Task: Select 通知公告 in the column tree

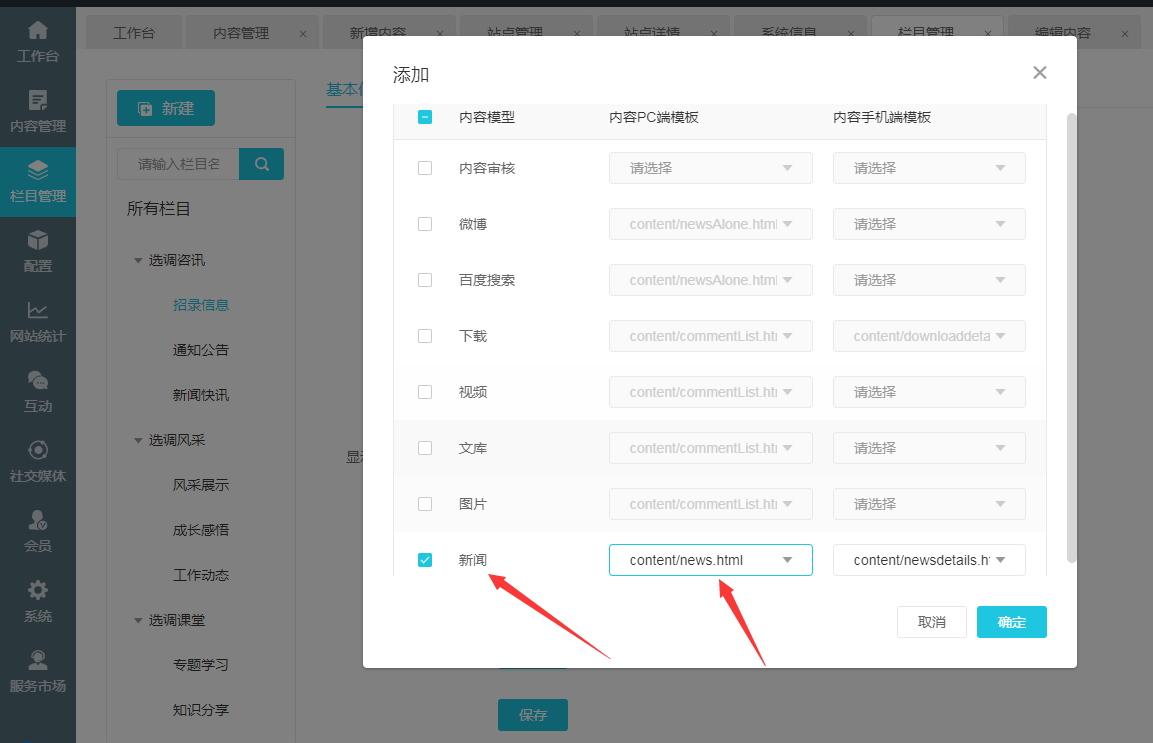Action: [x=201, y=349]
